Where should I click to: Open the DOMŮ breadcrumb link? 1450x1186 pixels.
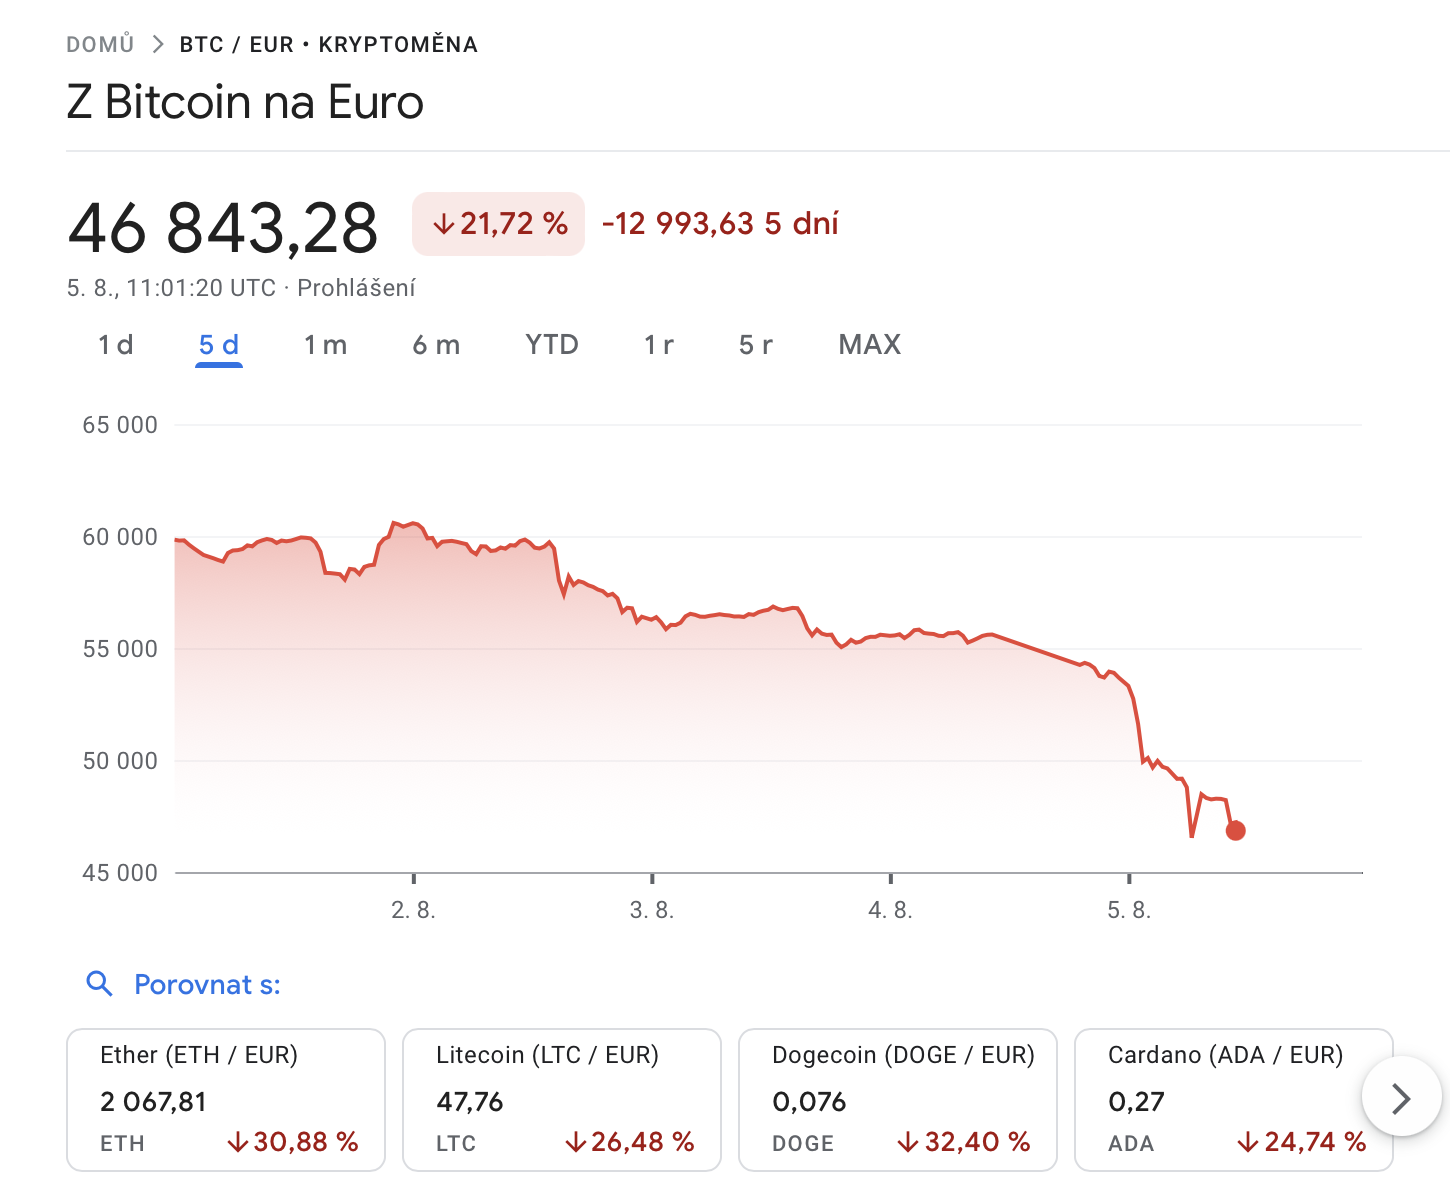tap(100, 44)
